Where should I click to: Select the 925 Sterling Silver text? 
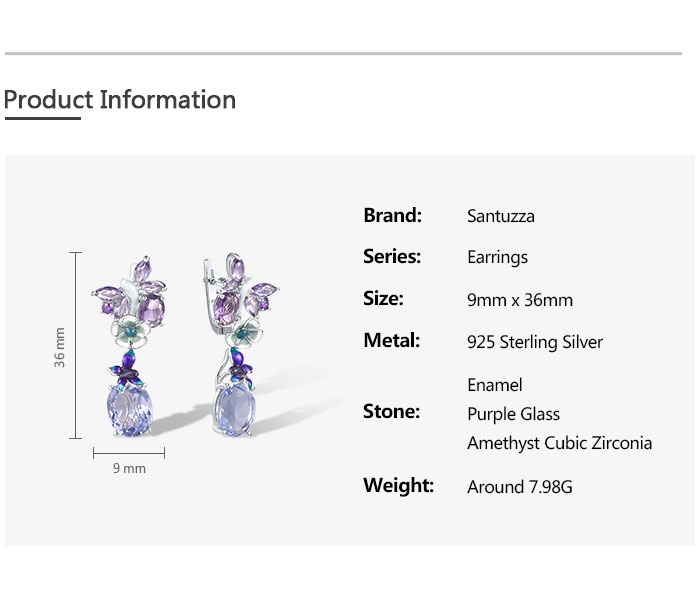pos(535,342)
